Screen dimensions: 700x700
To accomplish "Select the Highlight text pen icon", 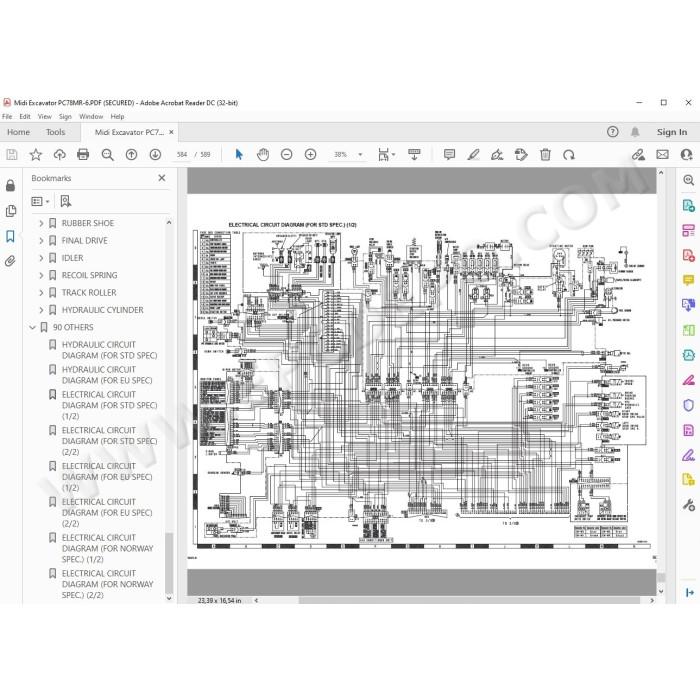I will 473,154.
